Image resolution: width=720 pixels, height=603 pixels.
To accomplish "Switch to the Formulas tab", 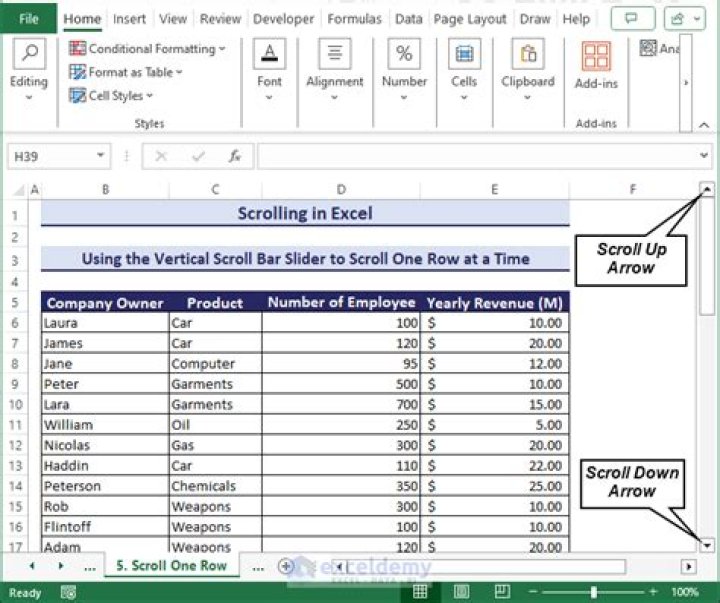I will (x=354, y=19).
